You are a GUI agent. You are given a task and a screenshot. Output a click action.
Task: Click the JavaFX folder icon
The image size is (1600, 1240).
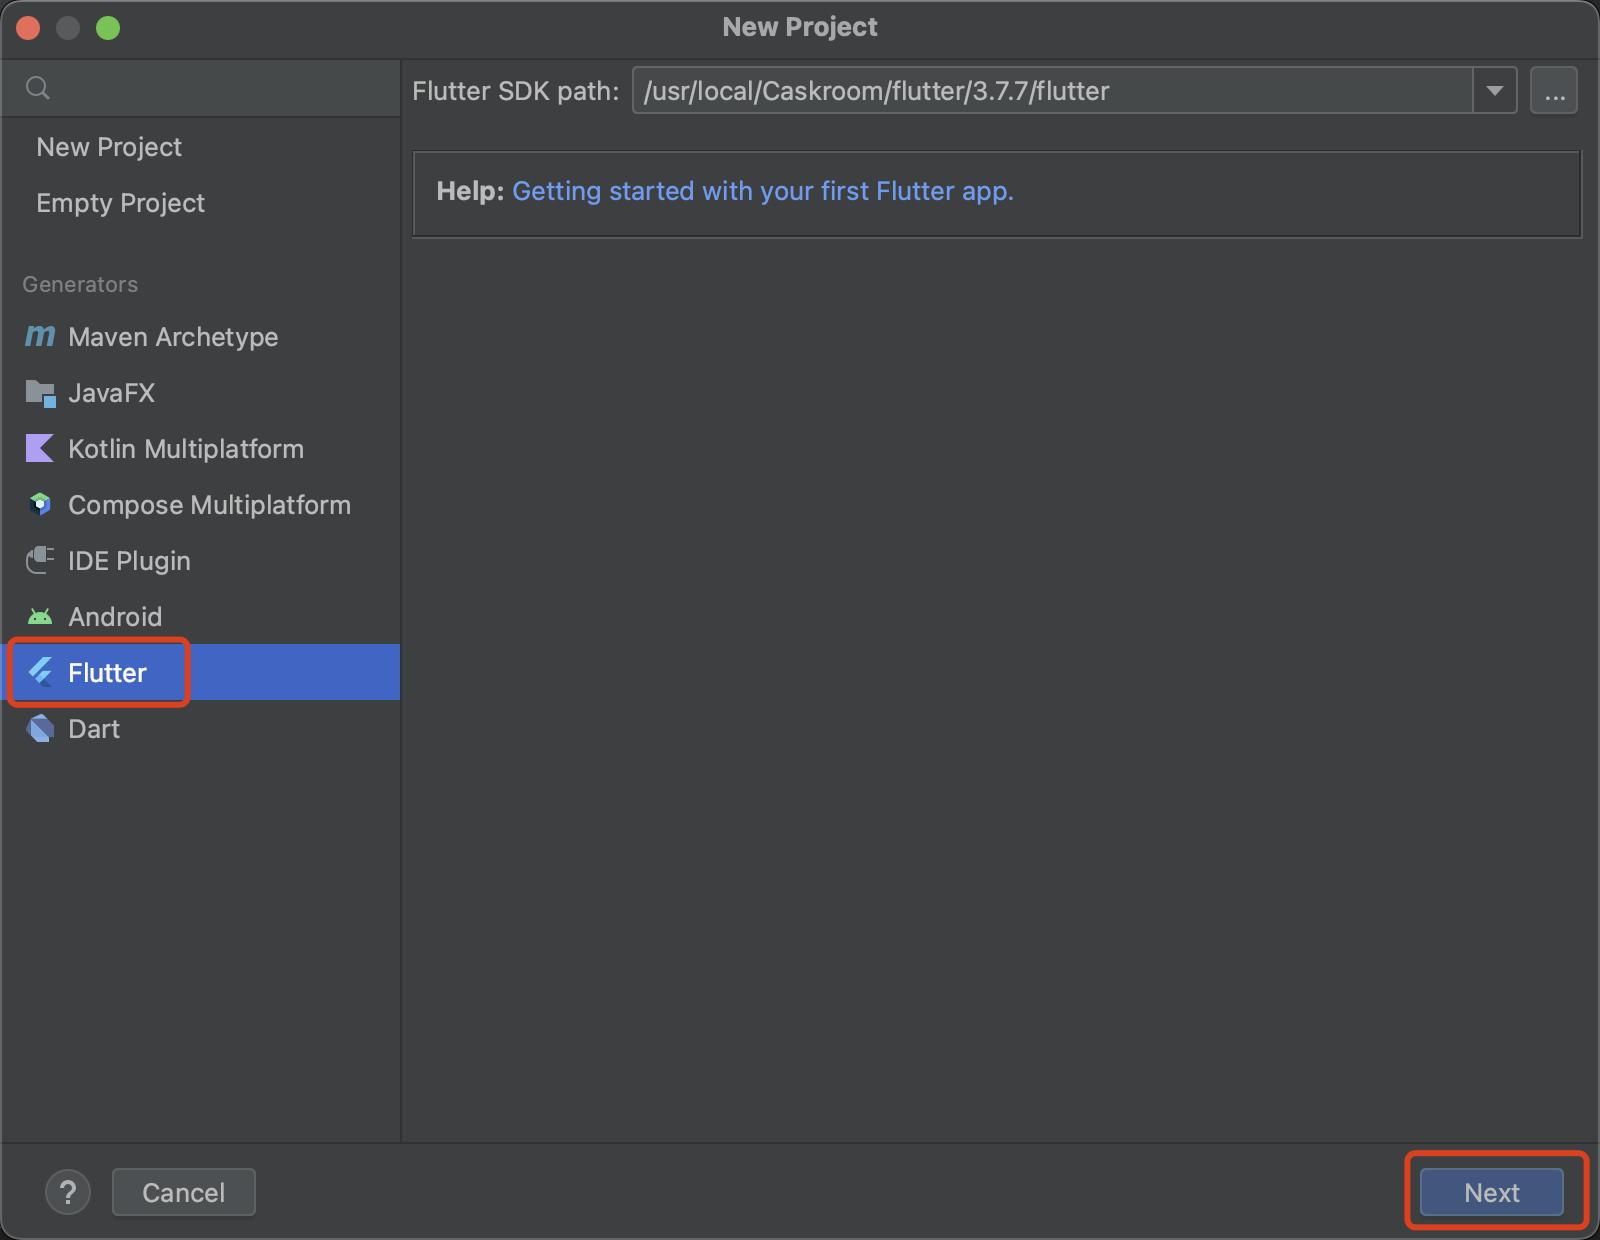click(40, 393)
